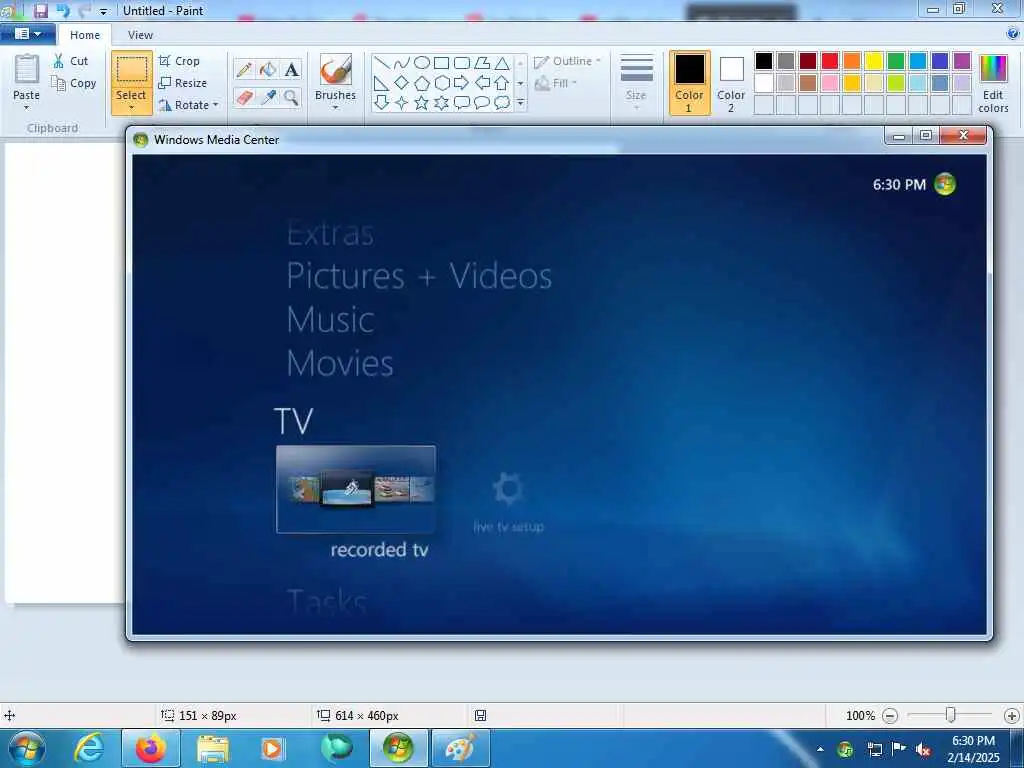
Task: Click the Resize button
Action: (x=183, y=83)
